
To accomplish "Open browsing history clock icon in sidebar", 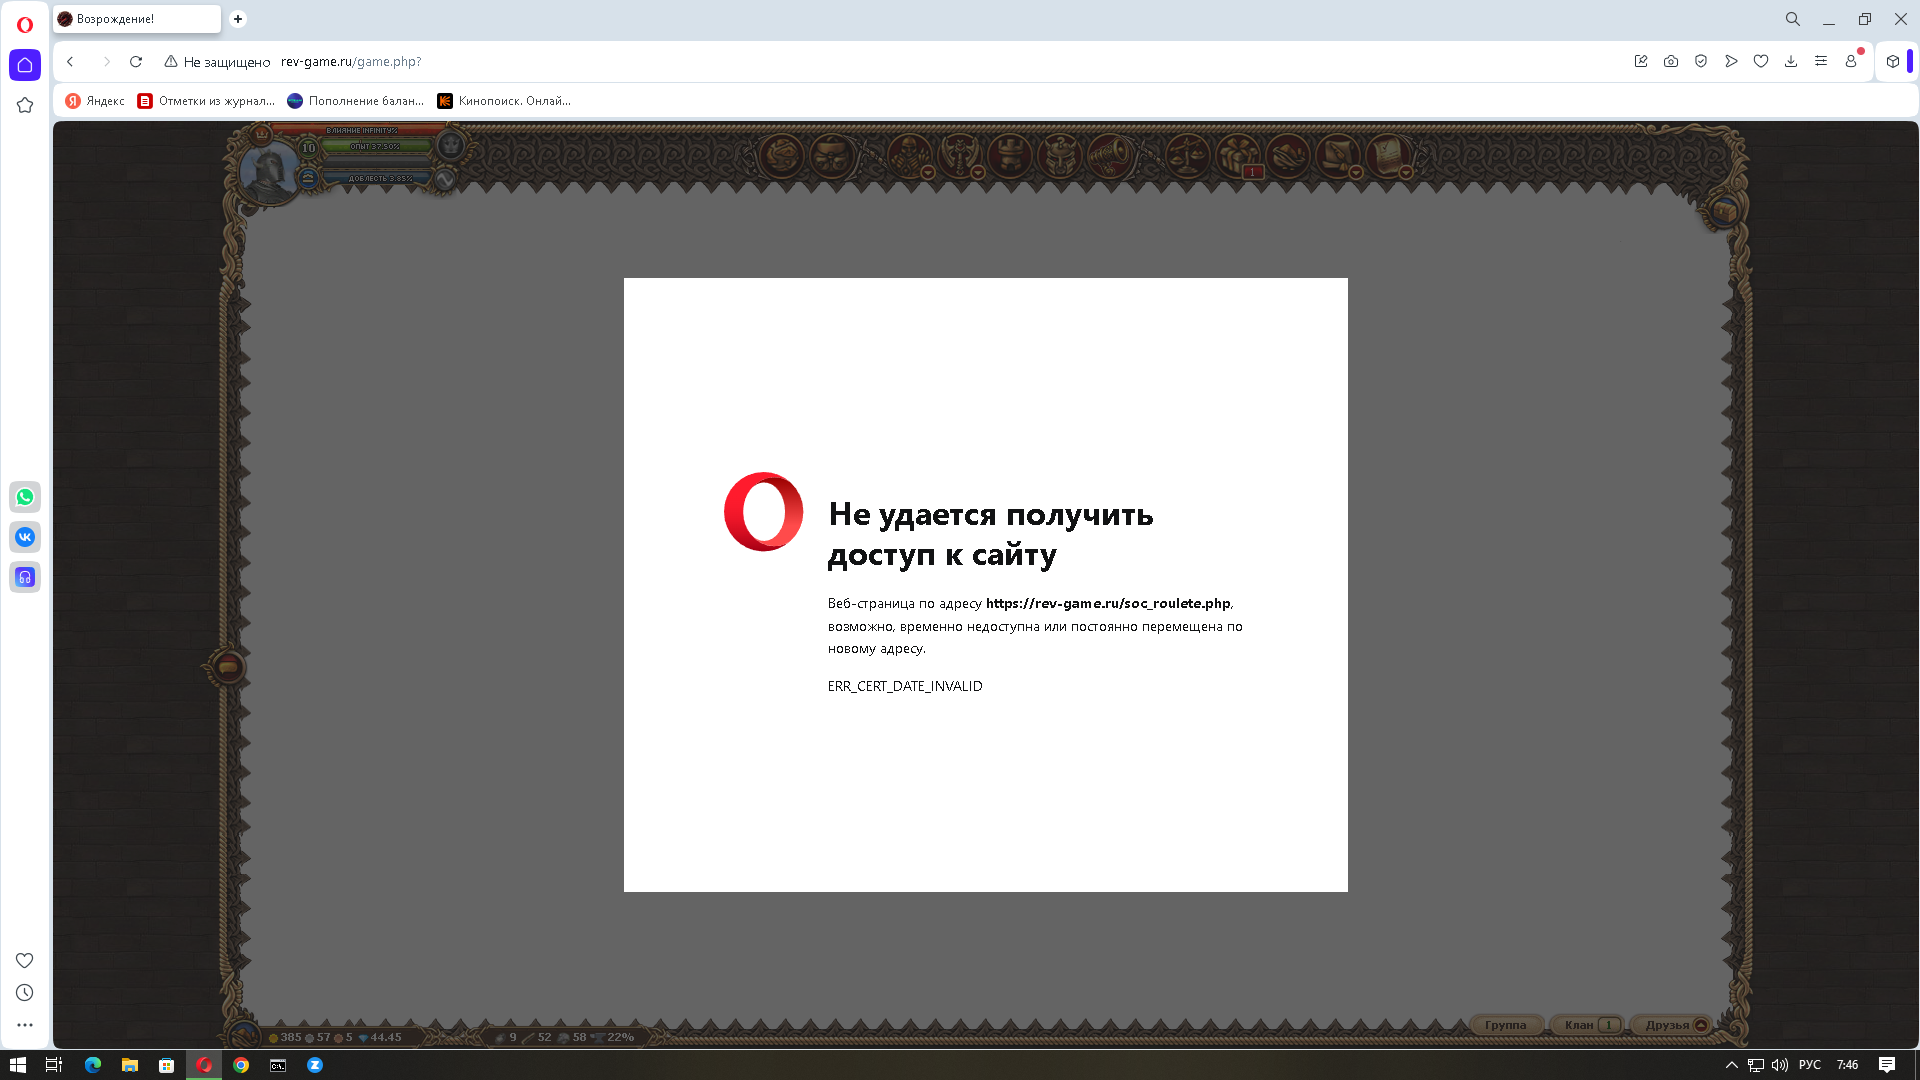I will [x=25, y=993].
